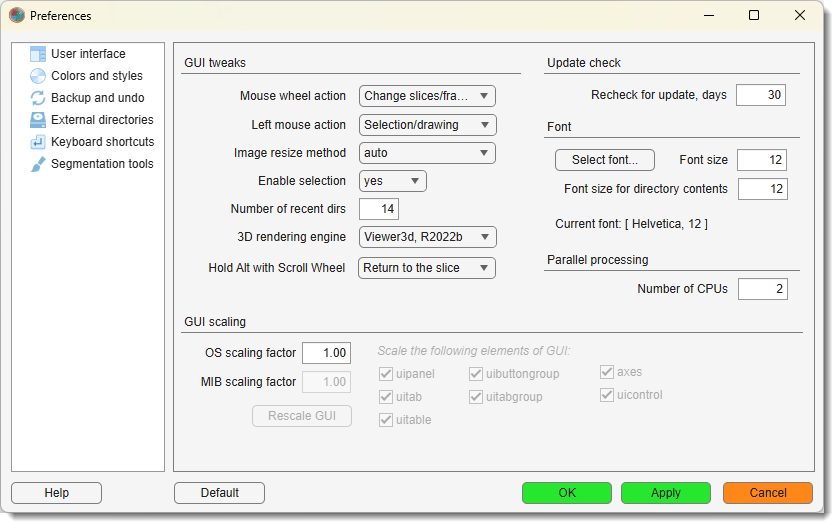Toggle the uipanel checkbox

(x=386, y=374)
